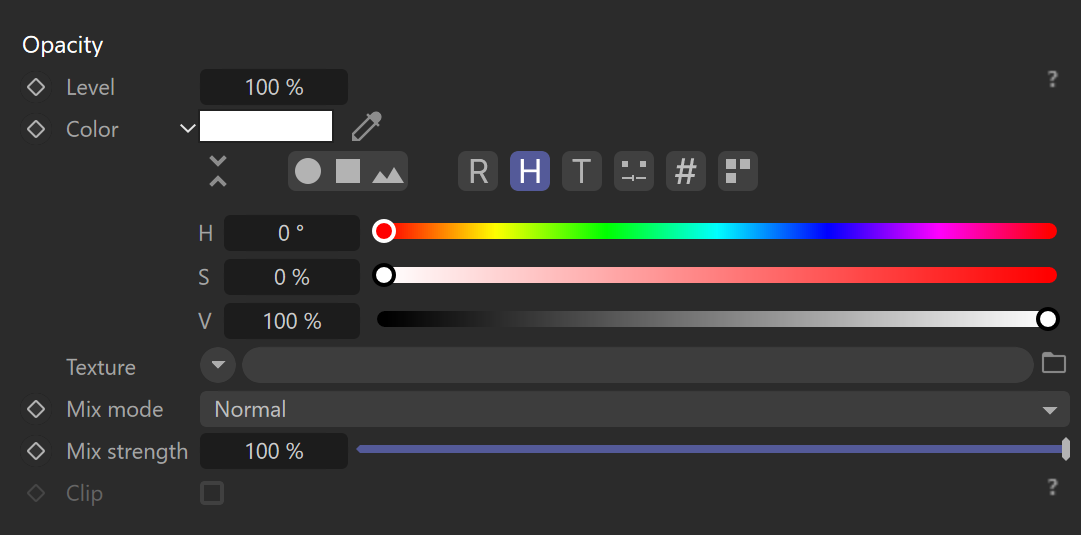
Task: Select the RGB sliders mode
Action: [x=478, y=171]
